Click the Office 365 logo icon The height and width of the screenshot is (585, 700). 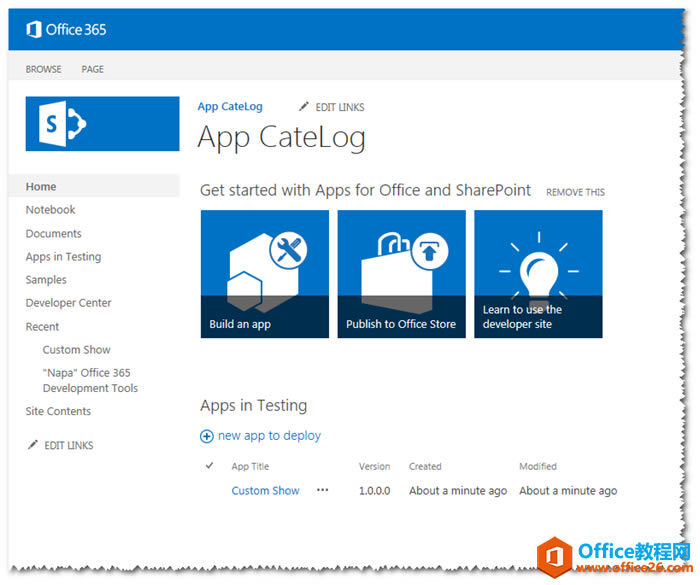click(34, 30)
